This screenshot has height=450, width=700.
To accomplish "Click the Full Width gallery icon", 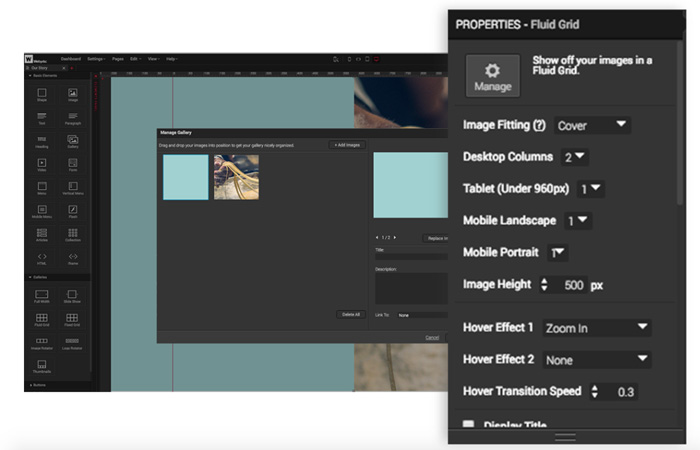I will tap(42, 296).
